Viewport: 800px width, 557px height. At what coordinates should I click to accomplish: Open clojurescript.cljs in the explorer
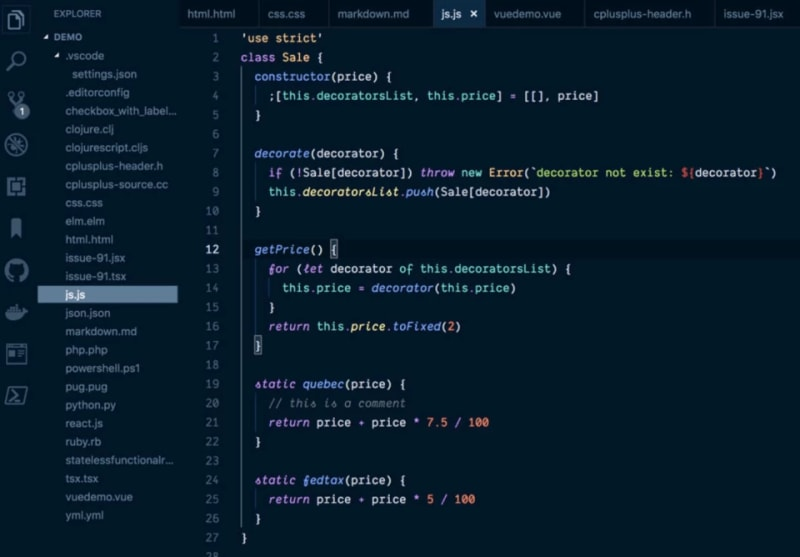pyautogui.click(x=106, y=147)
